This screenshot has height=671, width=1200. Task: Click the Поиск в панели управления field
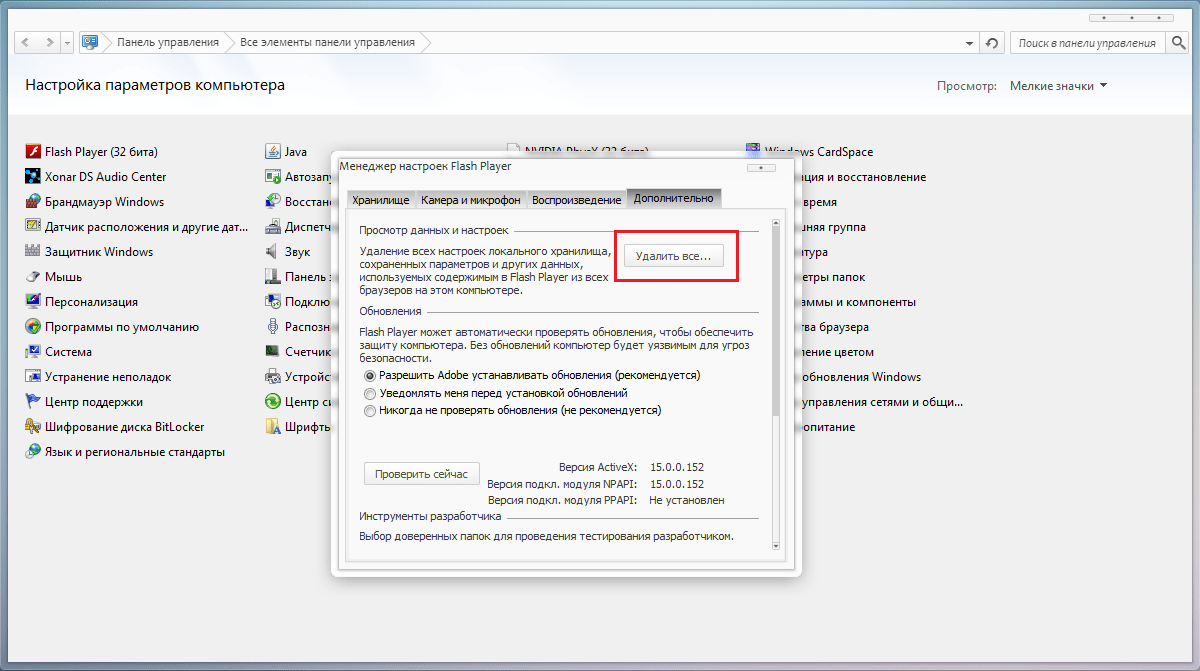click(x=1087, y=43)
